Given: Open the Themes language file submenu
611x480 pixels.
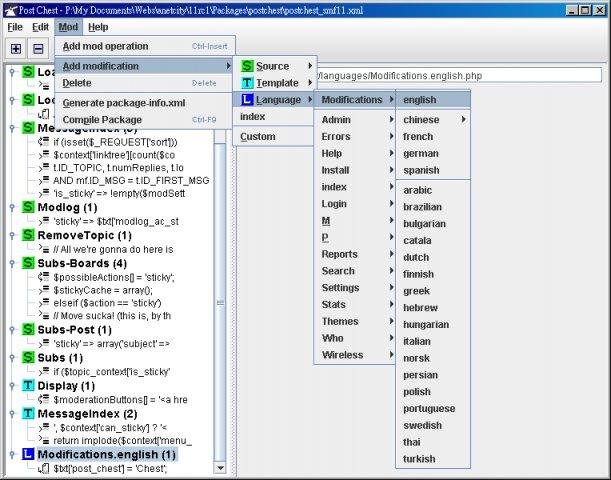Looking at the screenshot, I should (355, 321).
